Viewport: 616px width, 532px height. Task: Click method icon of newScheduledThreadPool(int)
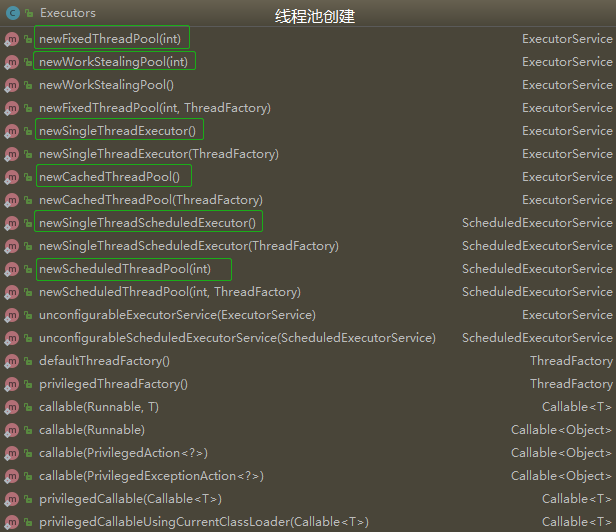coord(11,269)
